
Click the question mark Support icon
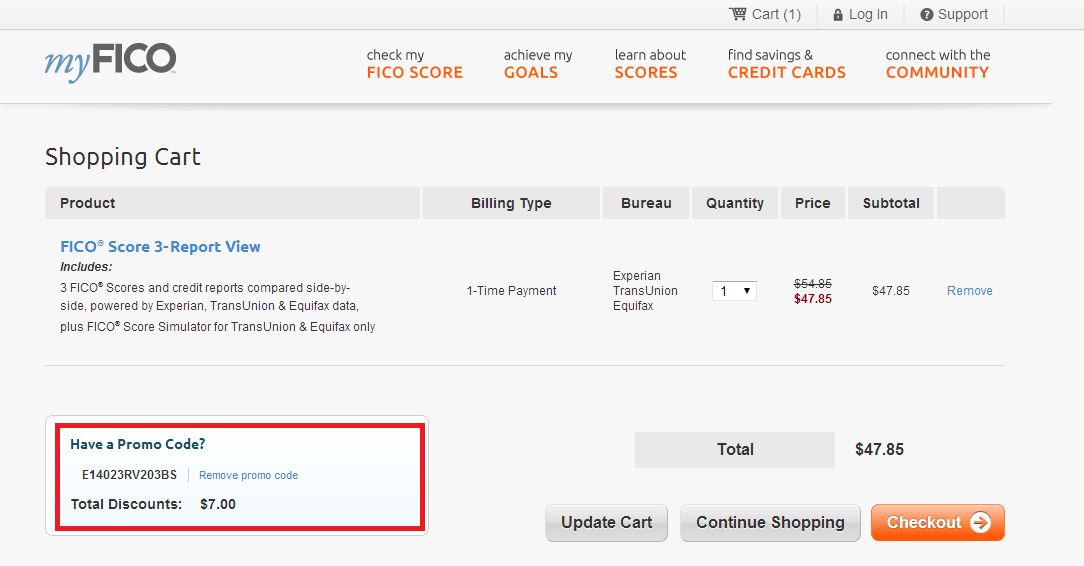pyautogui.click(x=927, y=15)
